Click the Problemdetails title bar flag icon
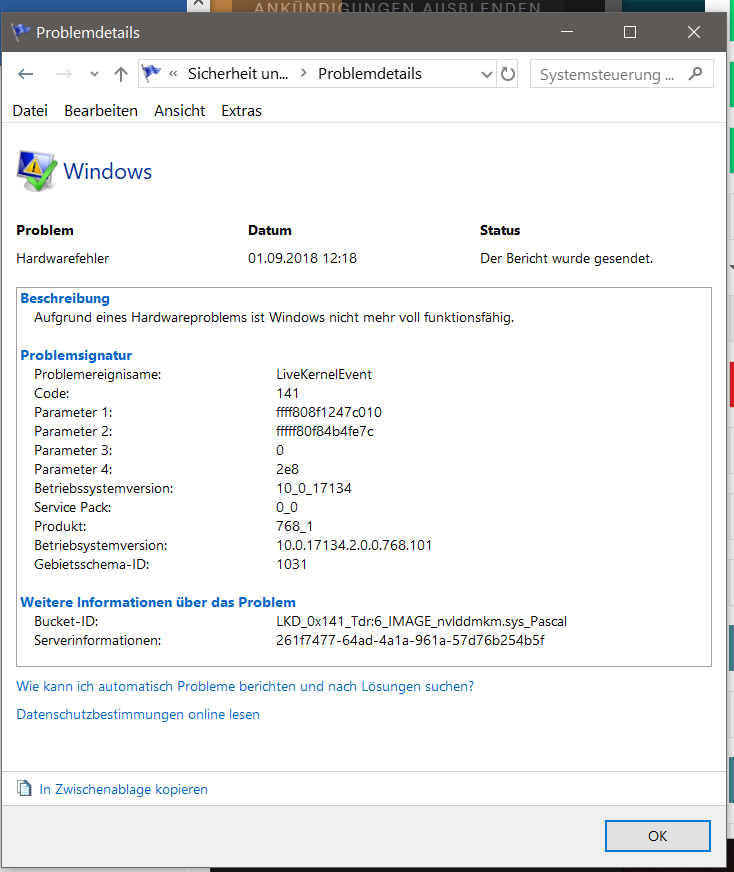734x872 pixels. click(x=21, y=32)
